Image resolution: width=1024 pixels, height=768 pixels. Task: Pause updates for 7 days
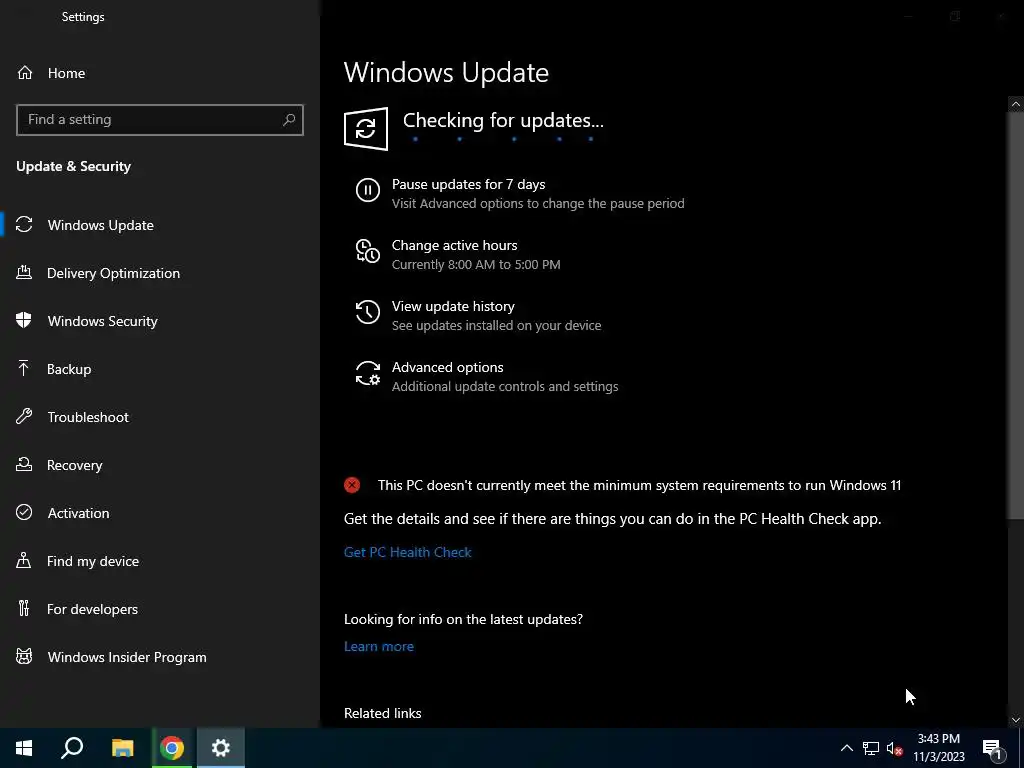(520, 193)
